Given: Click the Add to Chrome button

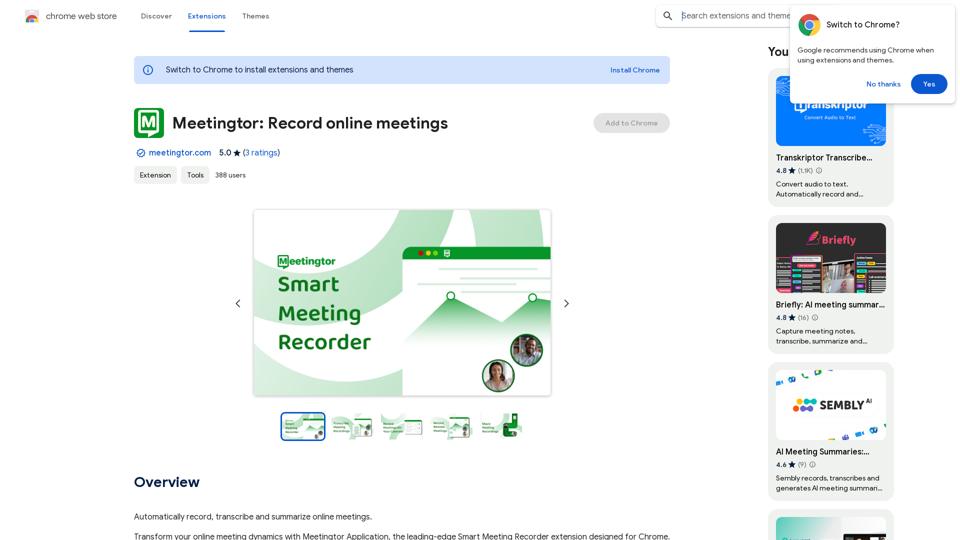Looking at the screenshot, I should click(631, 123).
